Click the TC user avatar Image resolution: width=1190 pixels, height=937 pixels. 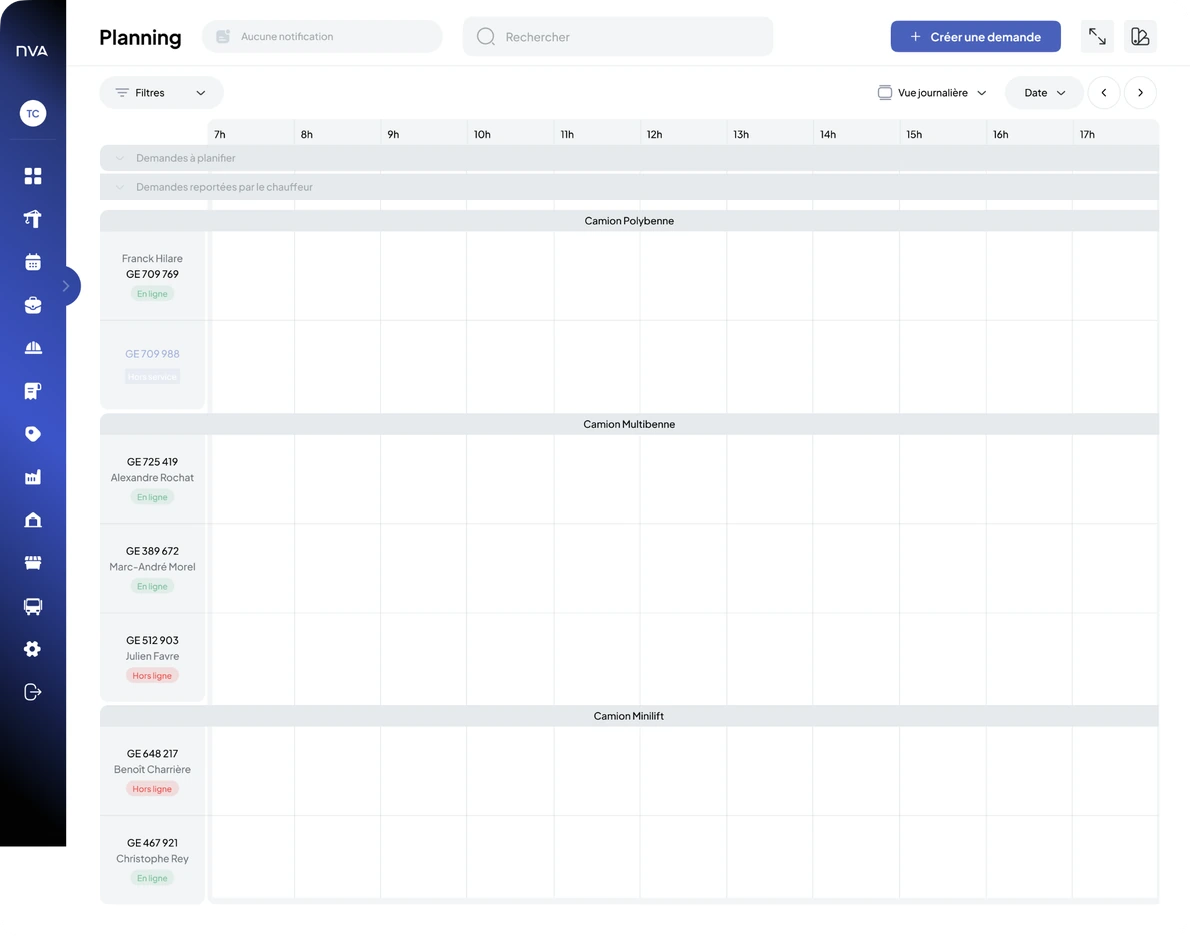click(x=33, y=114)
